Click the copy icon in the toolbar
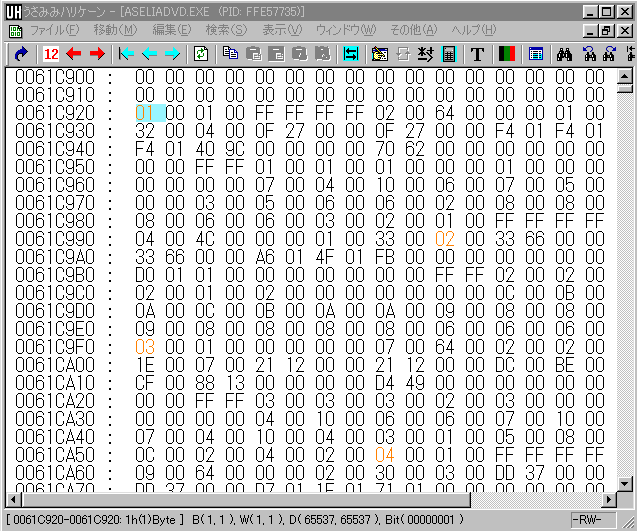The image size is (637, 531). (231, 53)
